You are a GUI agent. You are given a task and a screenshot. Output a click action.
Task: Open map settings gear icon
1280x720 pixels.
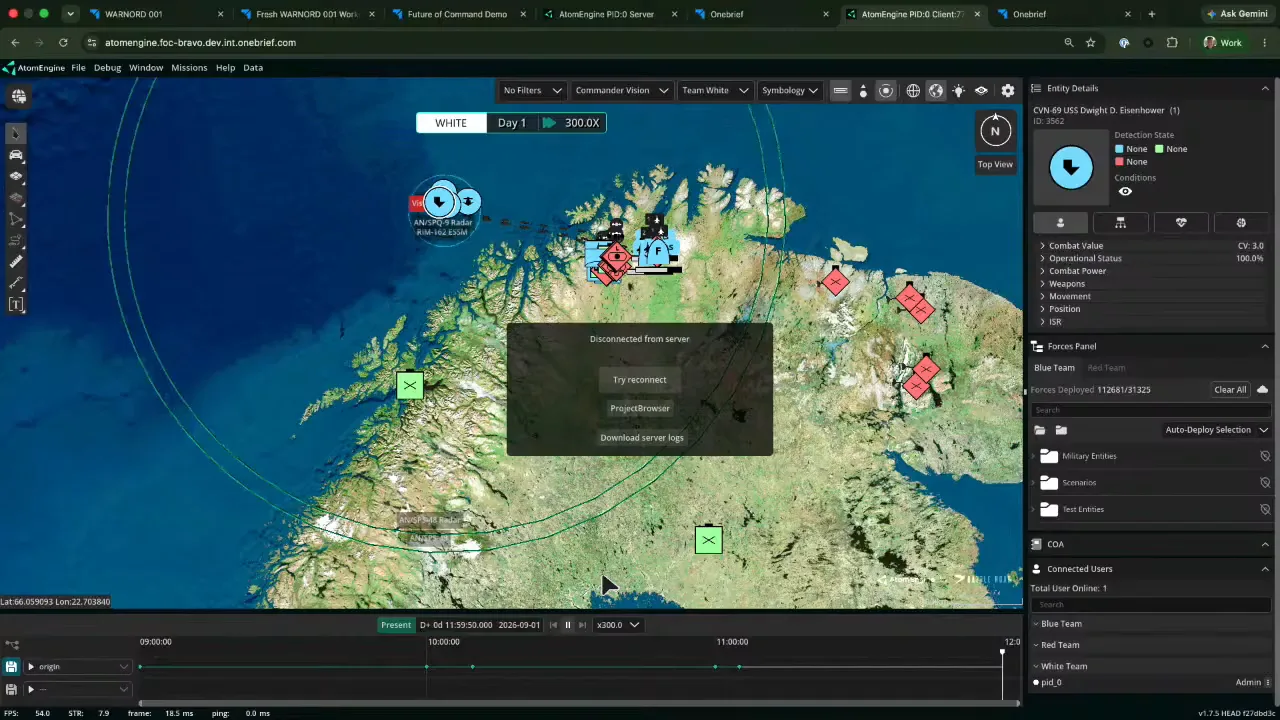point(1008,90)
